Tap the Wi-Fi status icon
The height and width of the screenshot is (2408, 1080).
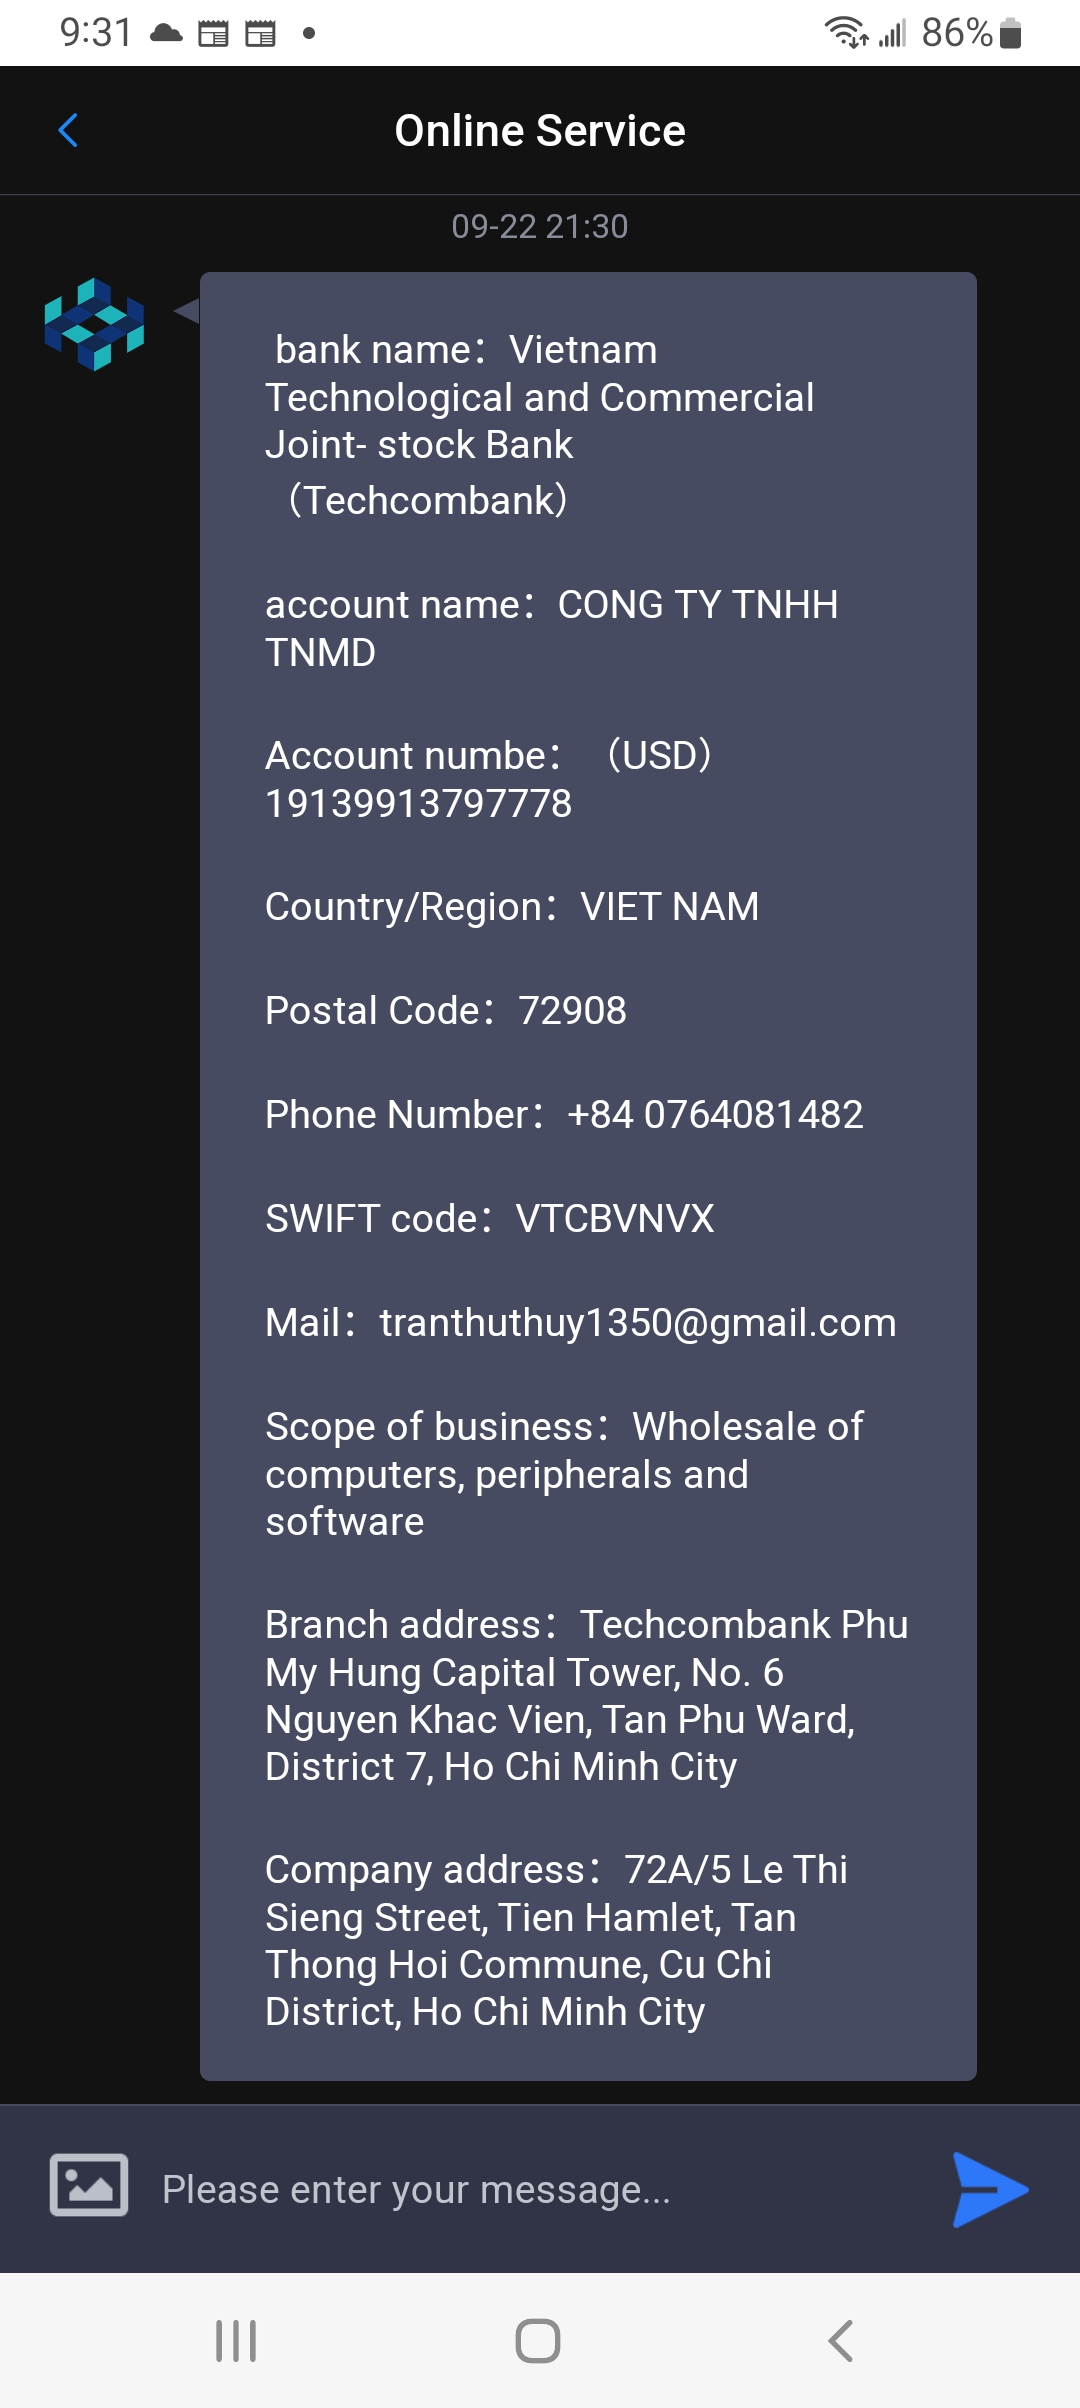(845, 33)
